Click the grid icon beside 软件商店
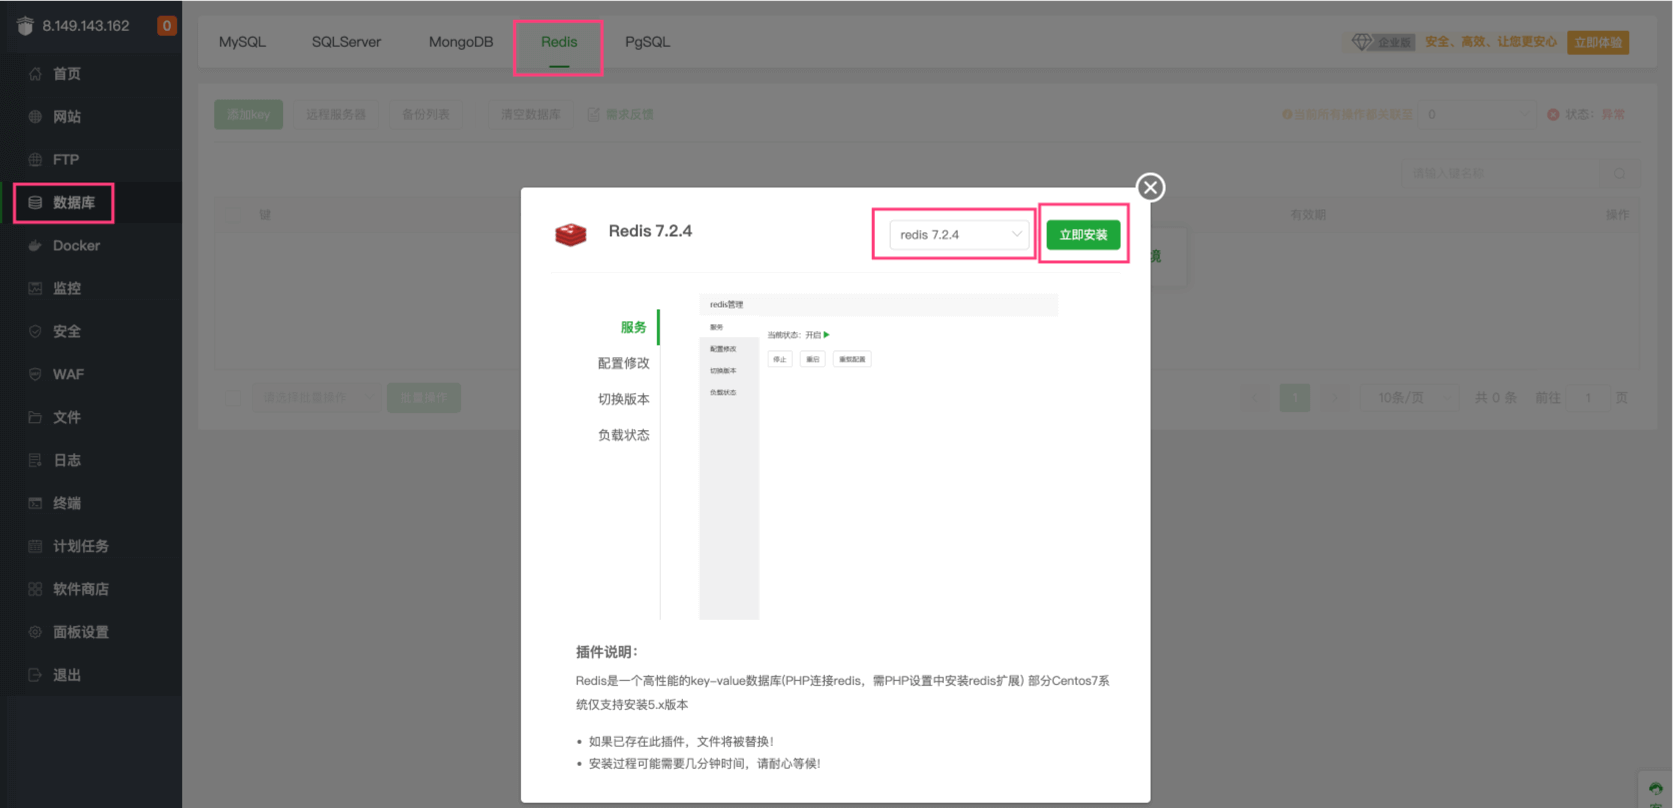Viewport: 1673px width, 808px height. (35, 590)
